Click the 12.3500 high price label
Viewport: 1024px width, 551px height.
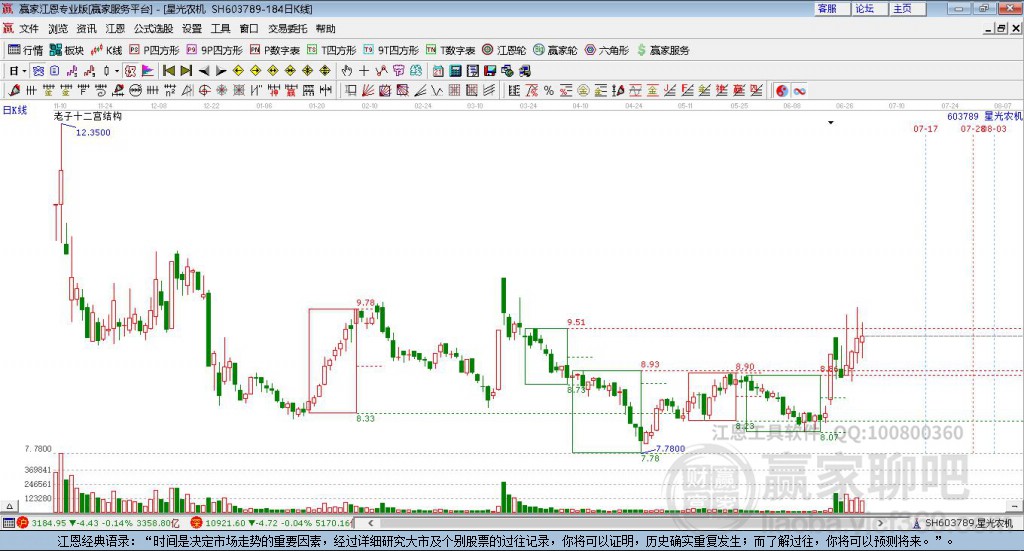click(x=93, y=133)
